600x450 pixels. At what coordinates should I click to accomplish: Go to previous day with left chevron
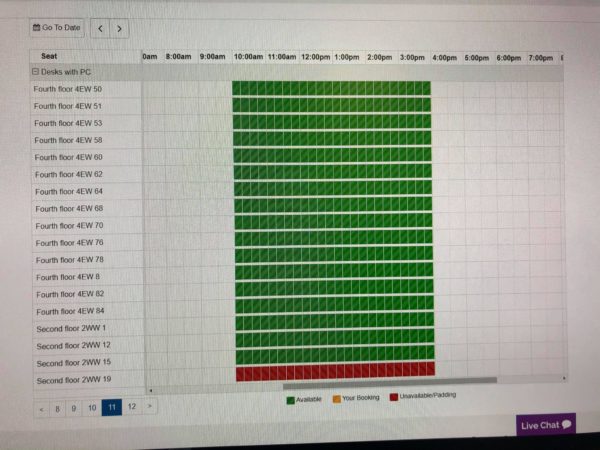[100, 29]
